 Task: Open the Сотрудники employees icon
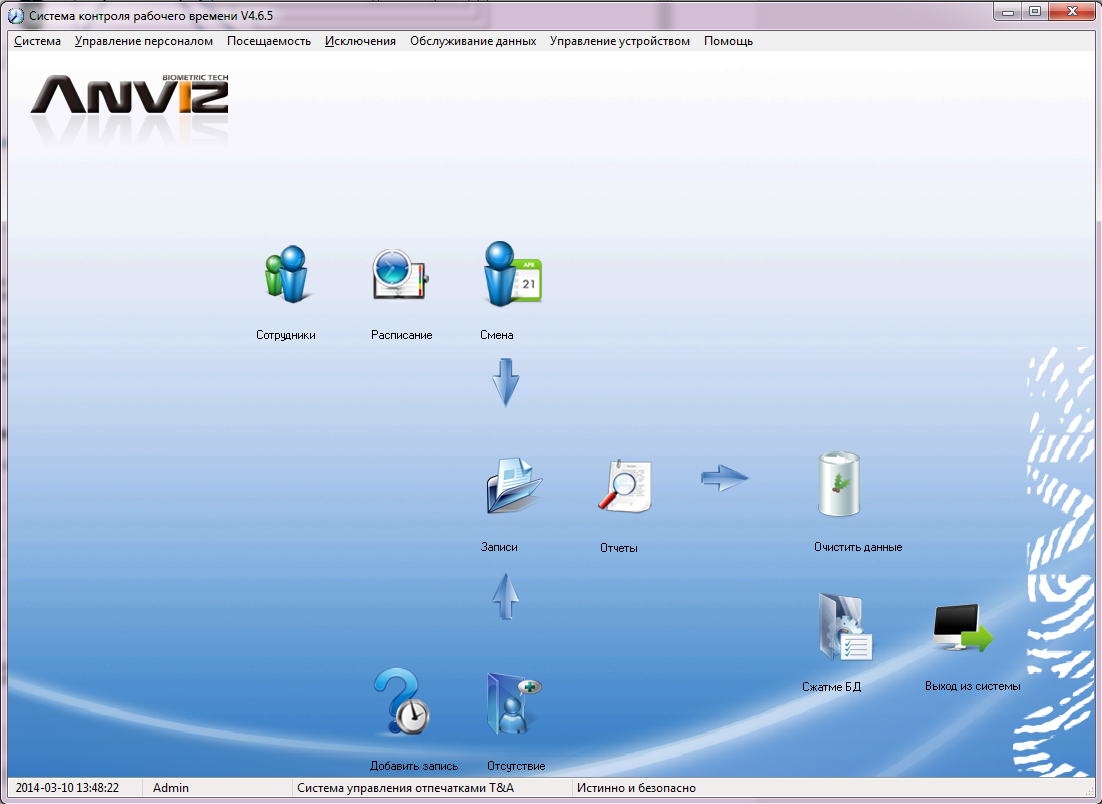(287, 274)
